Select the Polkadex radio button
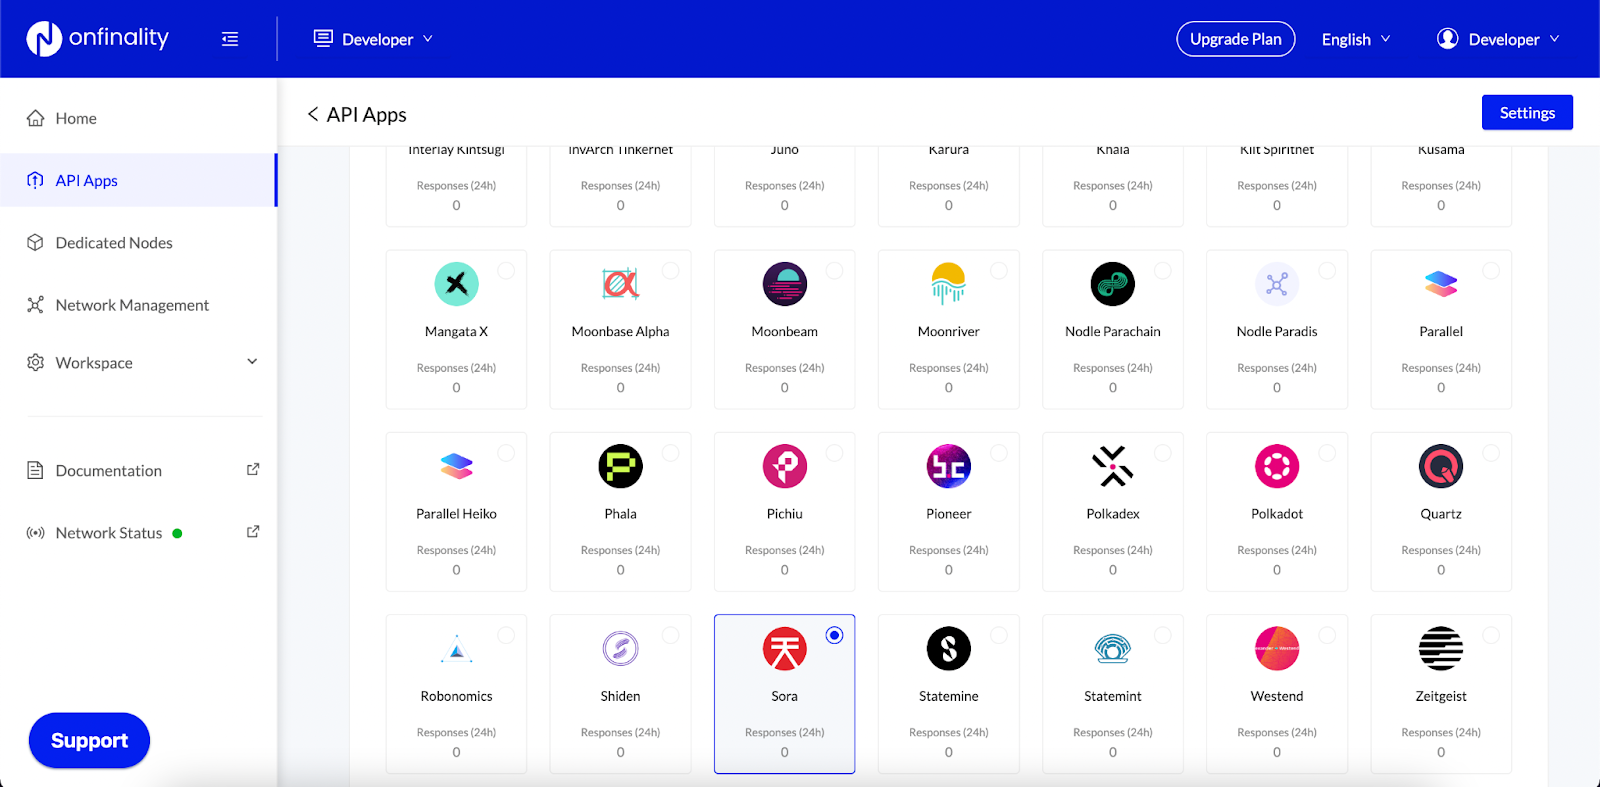 pyautogui.click(x=1163, y=453)
